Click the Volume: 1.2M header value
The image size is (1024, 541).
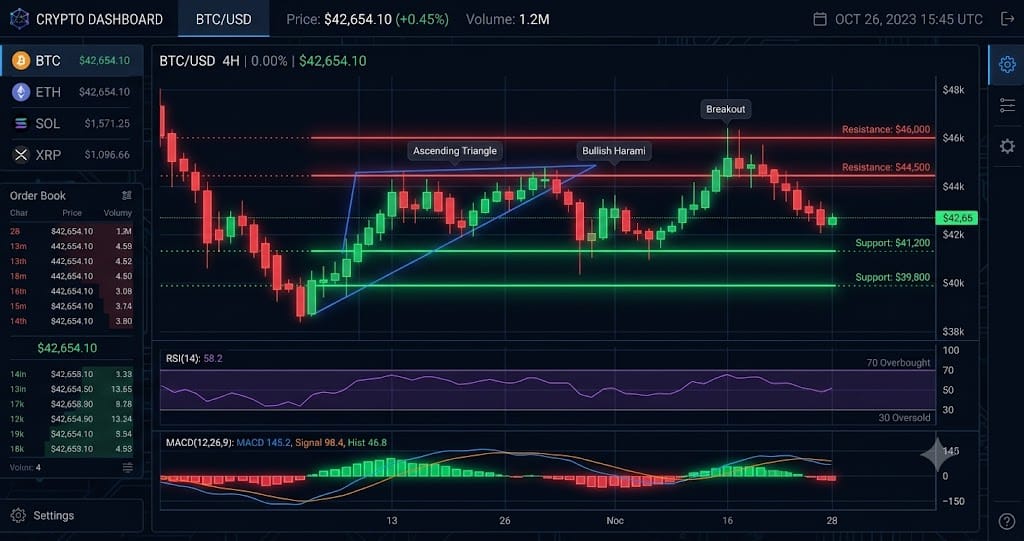507,20
